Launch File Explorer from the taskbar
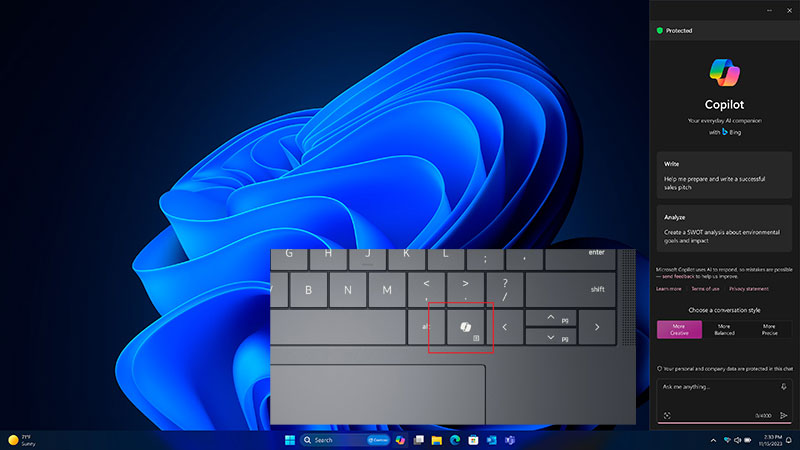The width and height of the screenshot is (800, 450). click(x=437, y=440)
